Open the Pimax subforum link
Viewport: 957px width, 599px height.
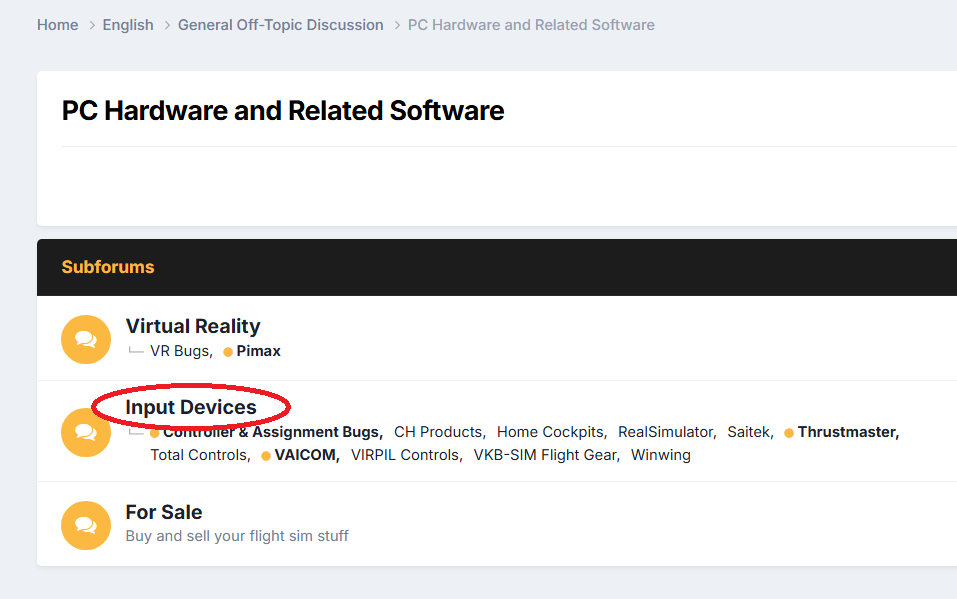(258, 351)
